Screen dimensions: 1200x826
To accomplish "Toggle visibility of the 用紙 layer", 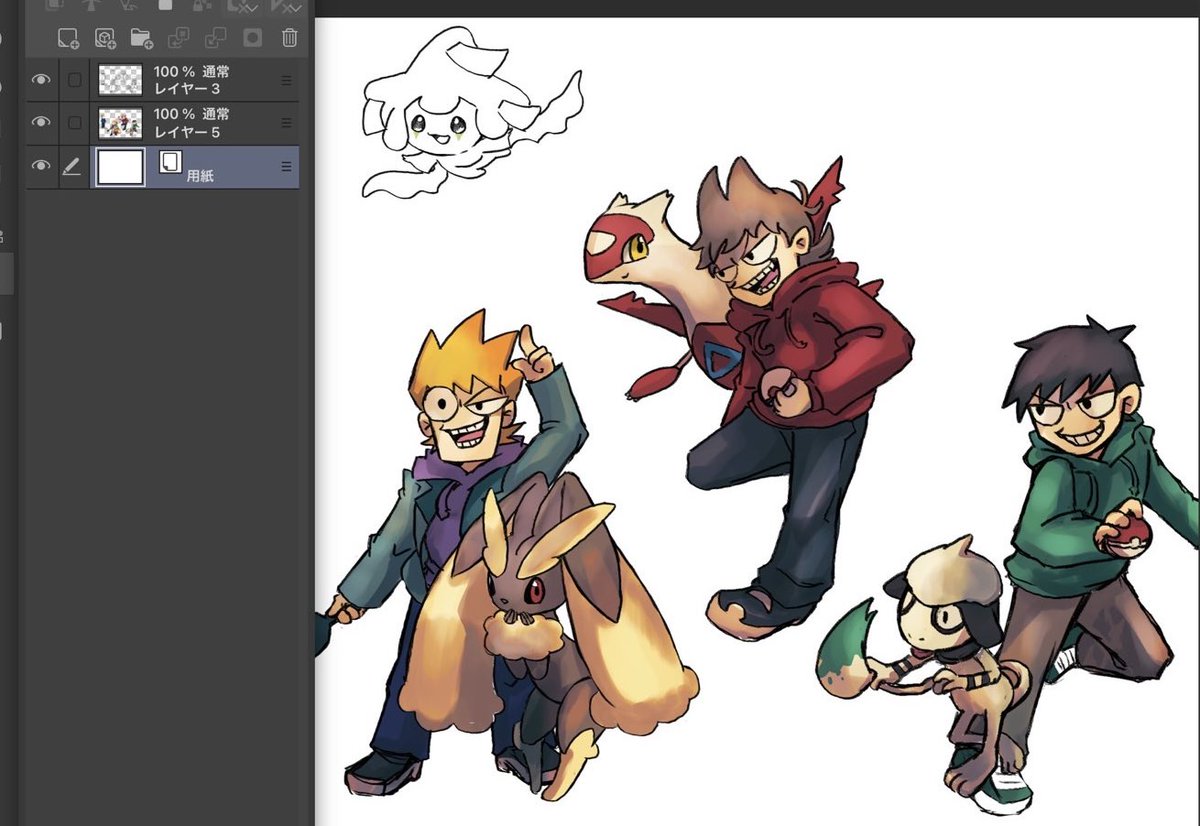I will pos(41,166).
